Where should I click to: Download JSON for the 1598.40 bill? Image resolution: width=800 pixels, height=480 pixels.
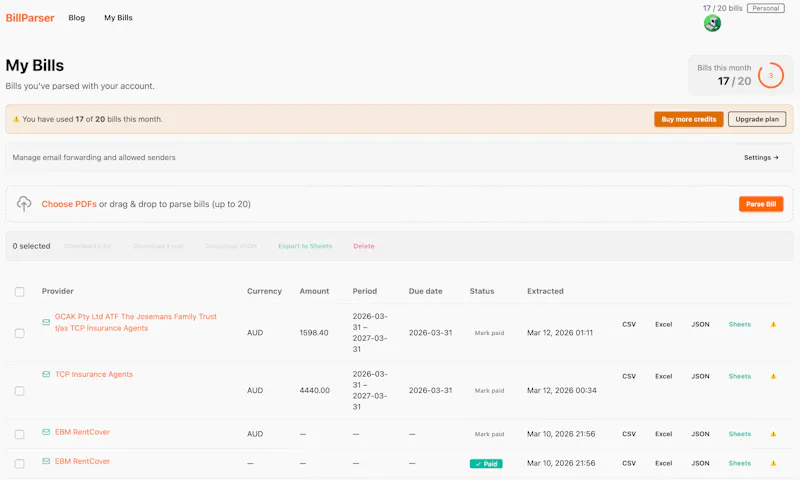click(x=700, y=324)
